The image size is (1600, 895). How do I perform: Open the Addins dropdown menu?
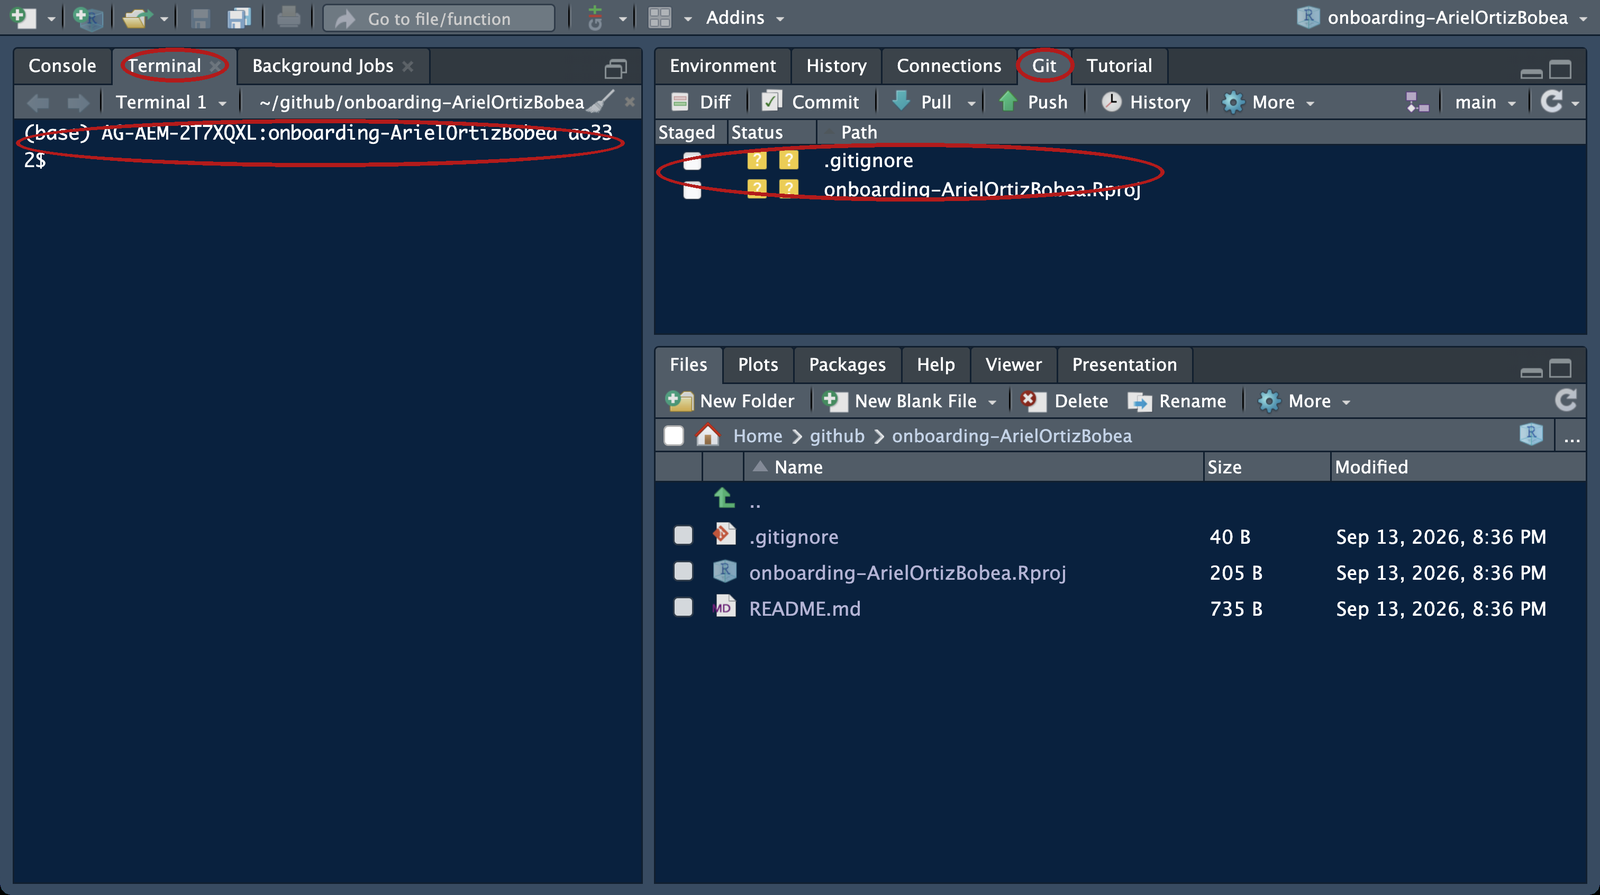click(745, 18)
